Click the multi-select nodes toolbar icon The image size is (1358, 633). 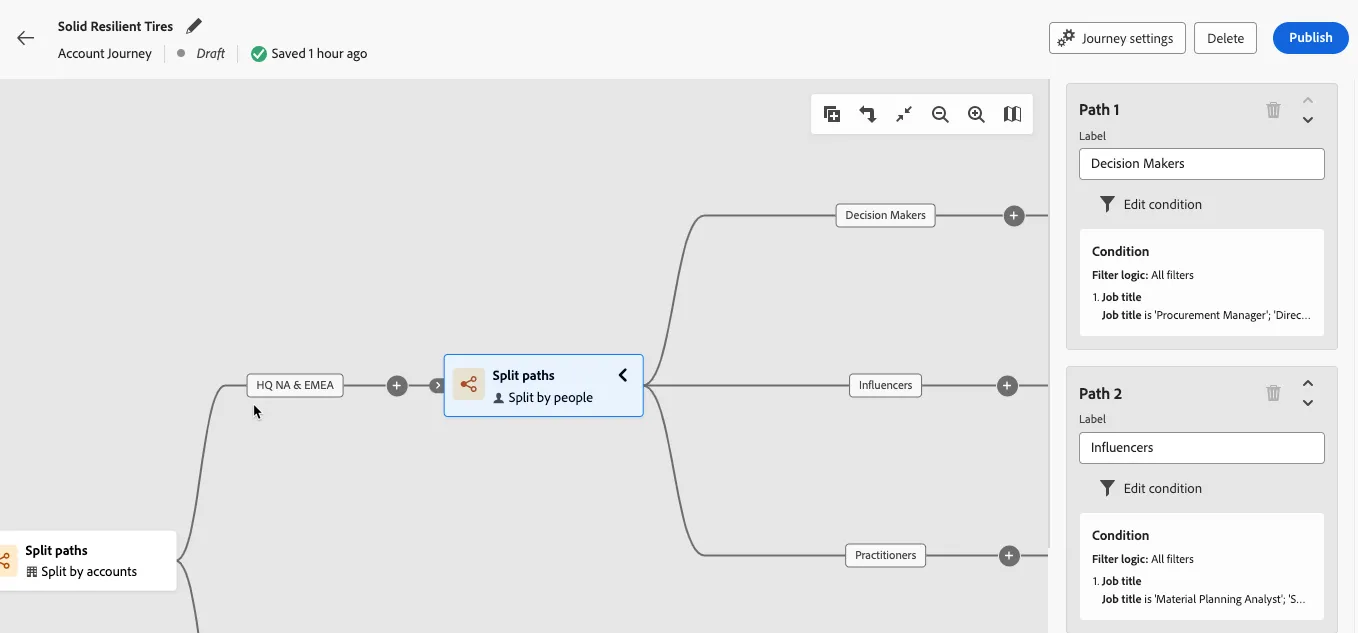click(x=832, y=114)
